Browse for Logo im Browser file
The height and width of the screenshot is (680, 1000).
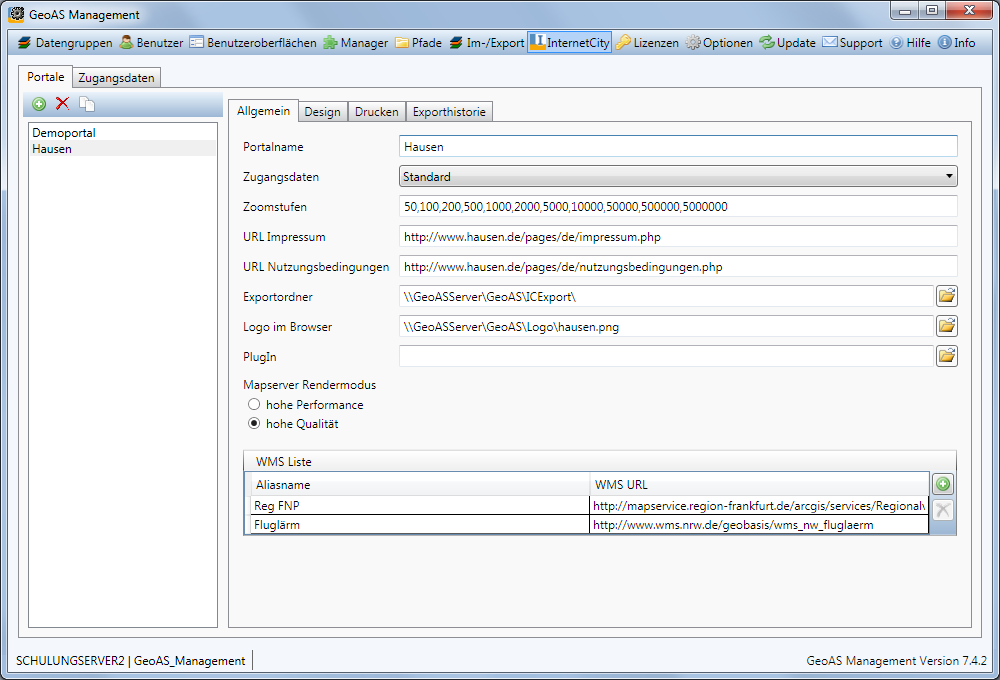946,326
